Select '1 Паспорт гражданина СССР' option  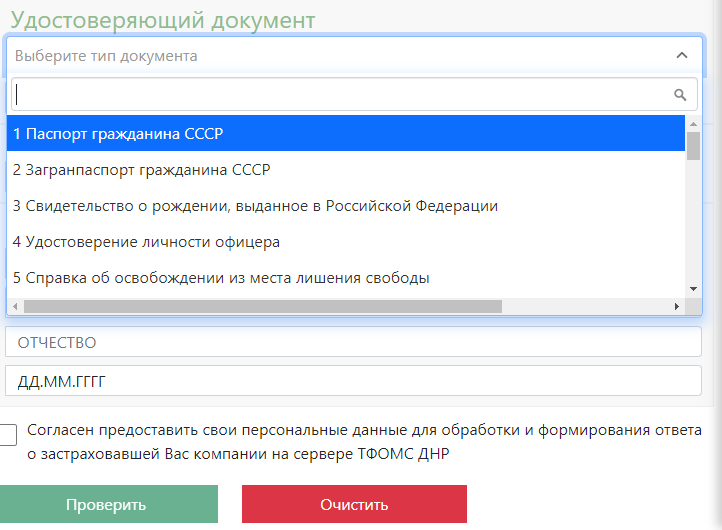pos(346,134)
